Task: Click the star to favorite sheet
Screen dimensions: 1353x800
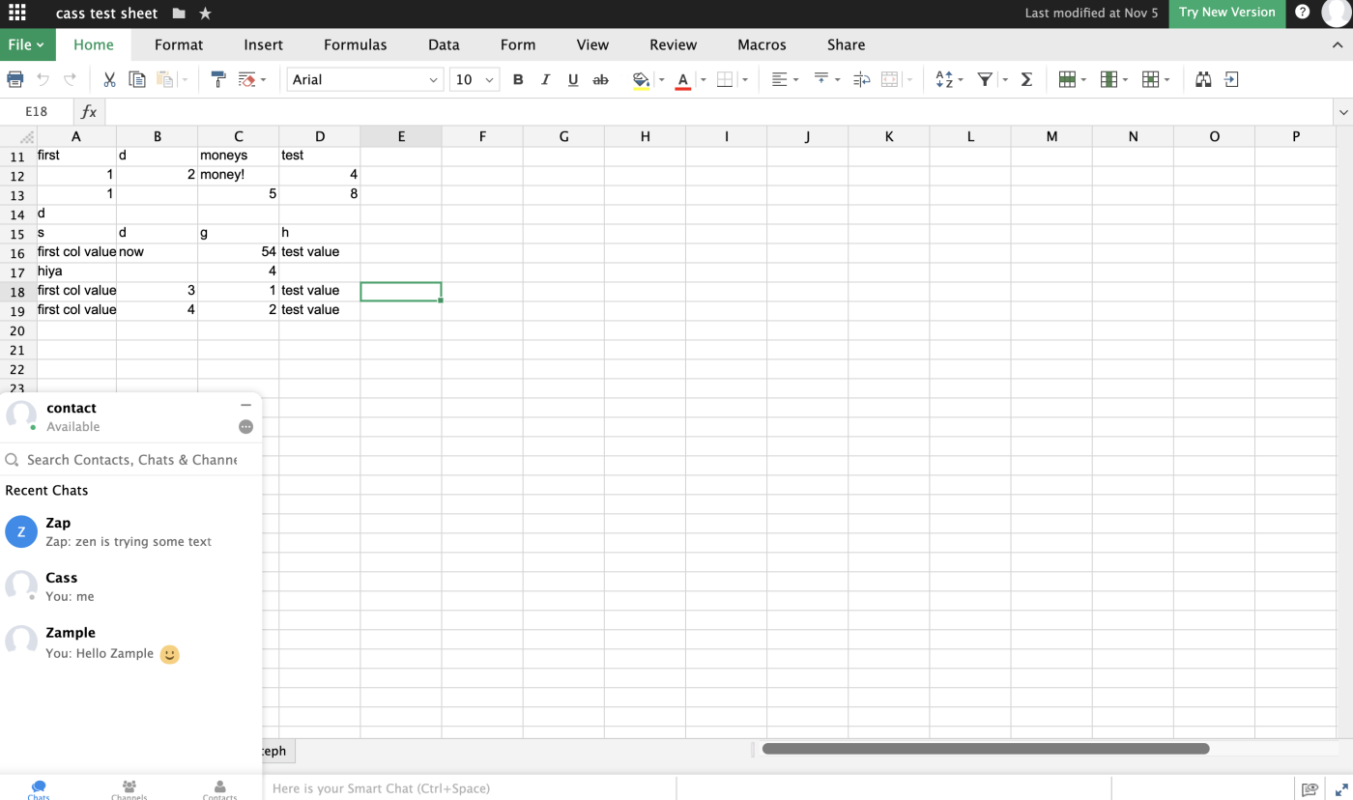Action: [x=205, y=13]
